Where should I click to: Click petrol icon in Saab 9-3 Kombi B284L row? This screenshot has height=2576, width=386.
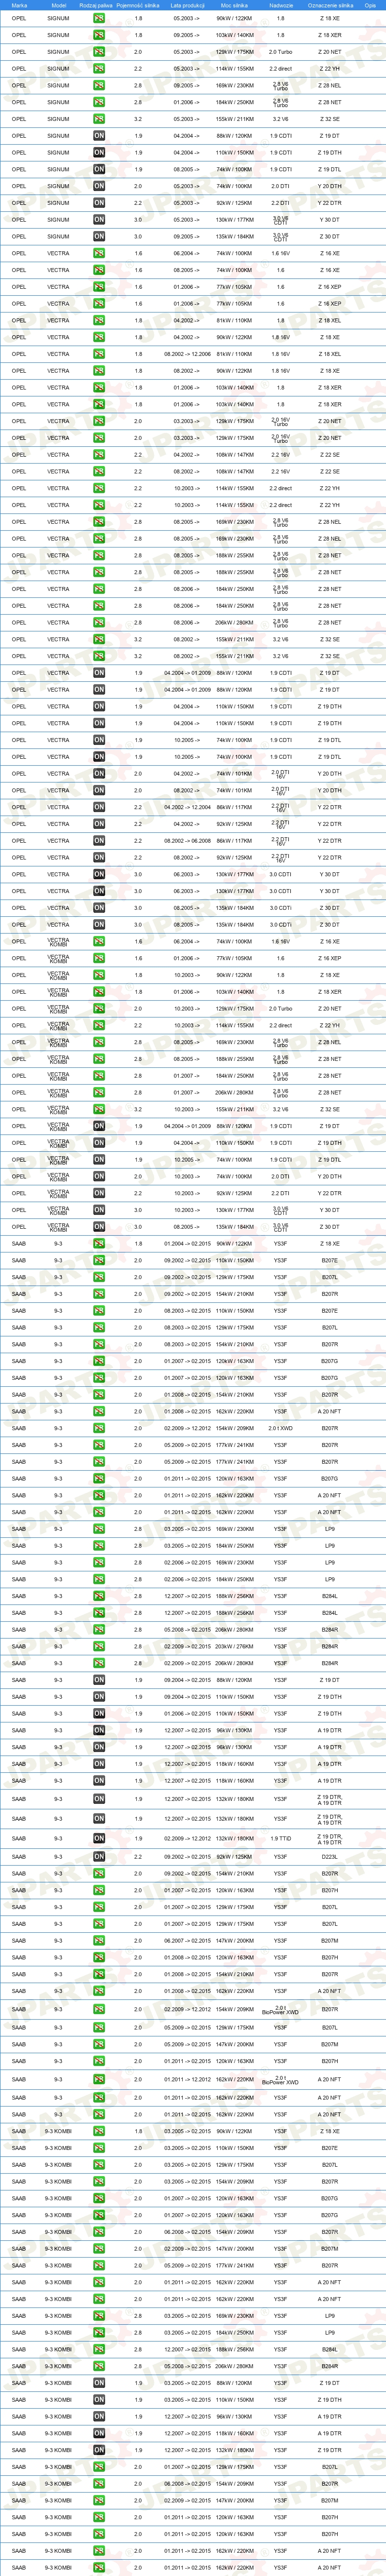(x=99, y=2350)
